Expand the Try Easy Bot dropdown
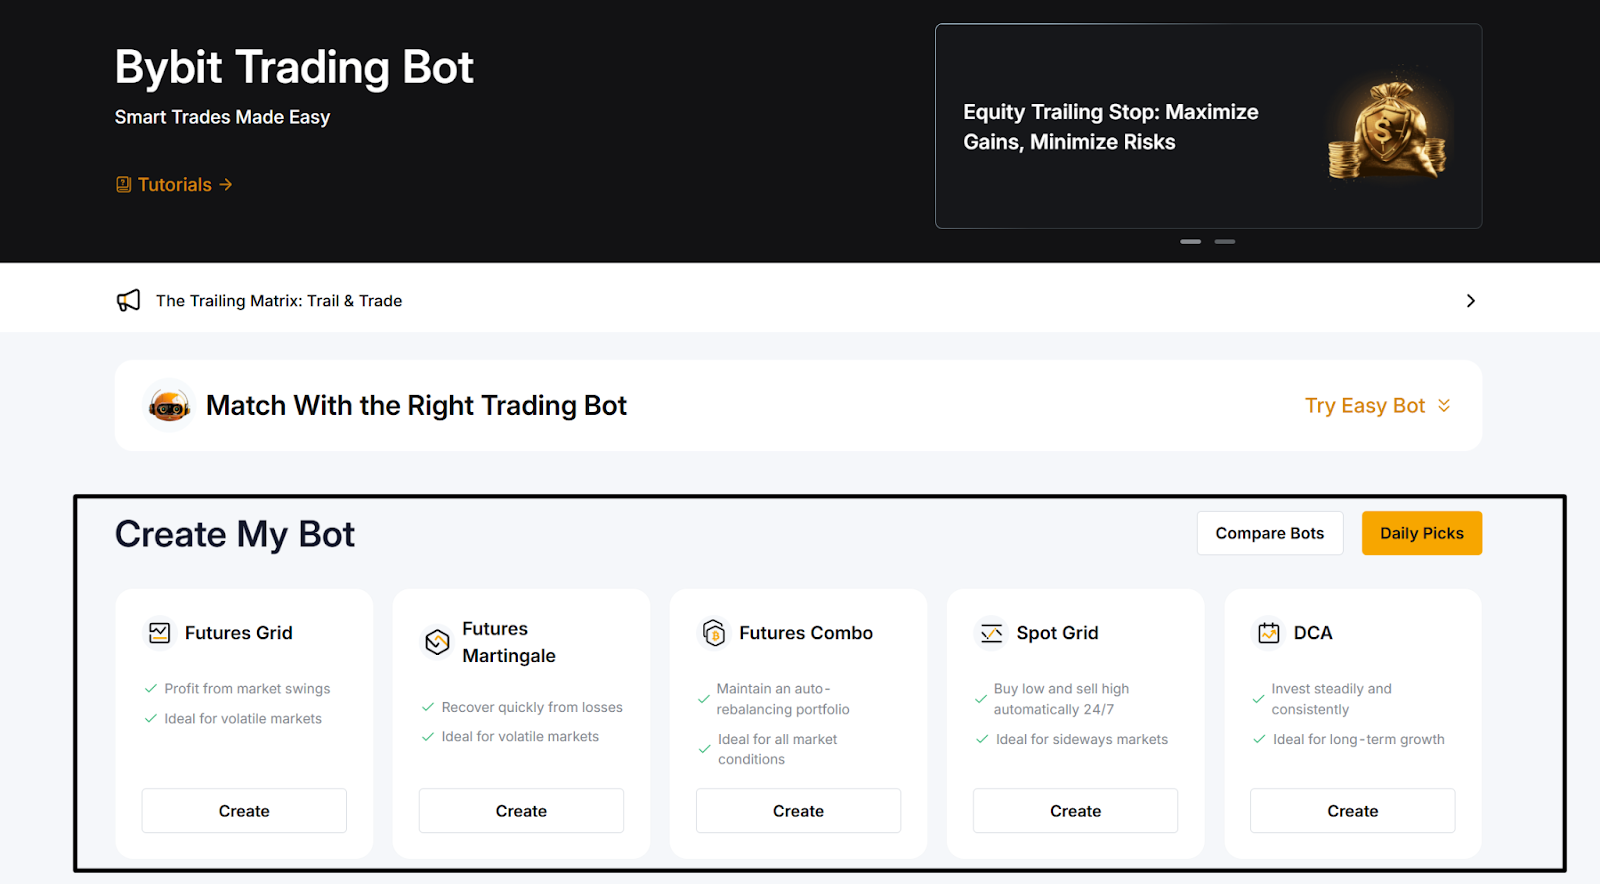1600x884 pixels. click(1377, 405)
